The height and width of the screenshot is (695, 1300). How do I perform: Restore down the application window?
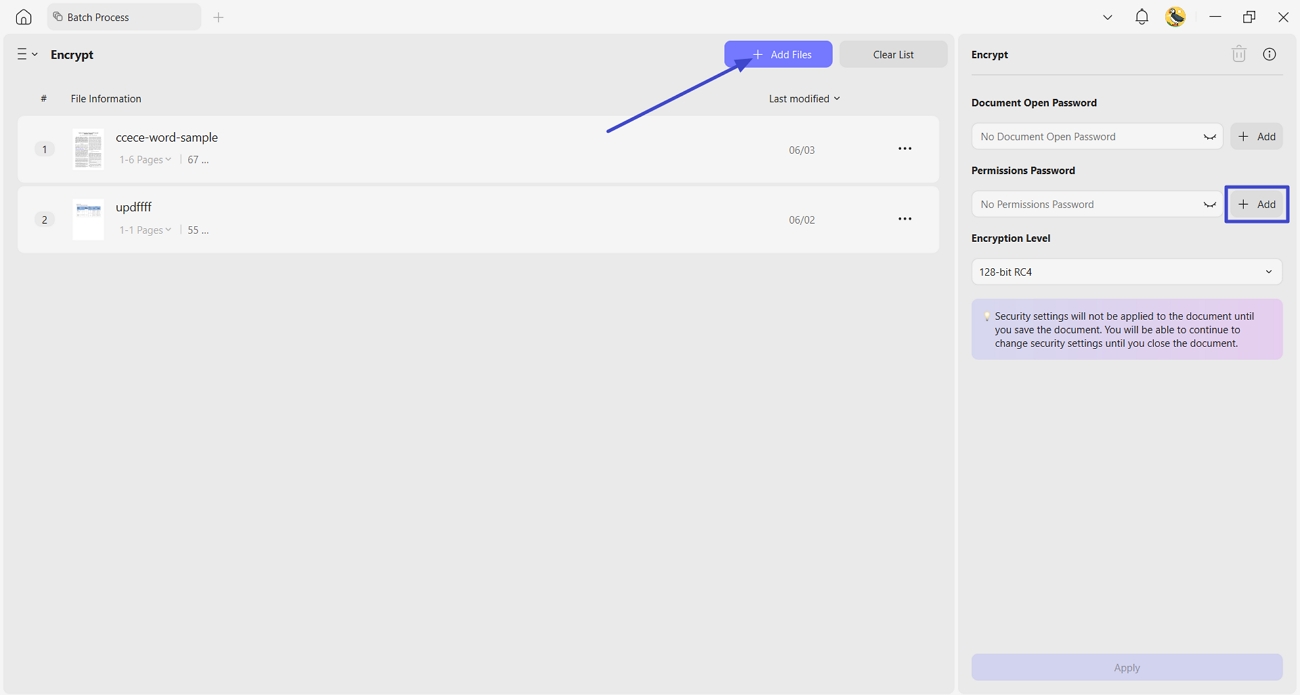[1249, 17]
